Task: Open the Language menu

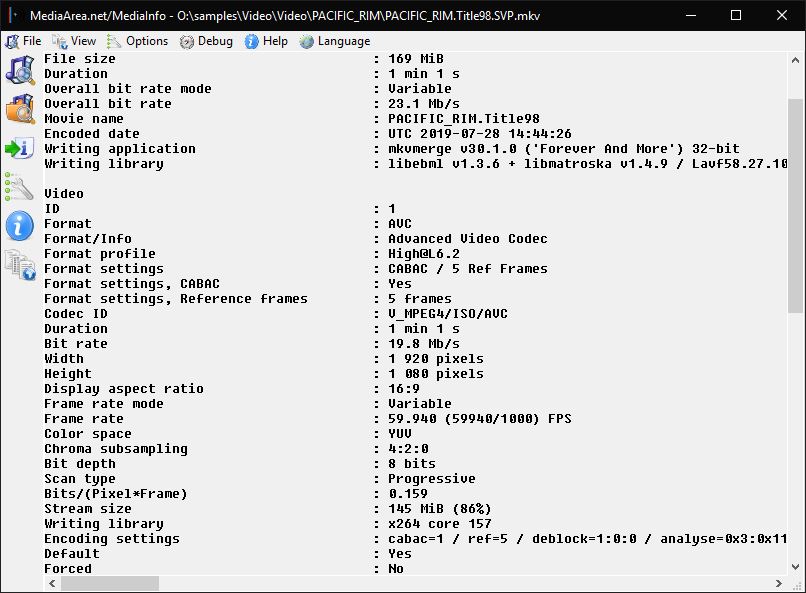Action: point(335,41)
